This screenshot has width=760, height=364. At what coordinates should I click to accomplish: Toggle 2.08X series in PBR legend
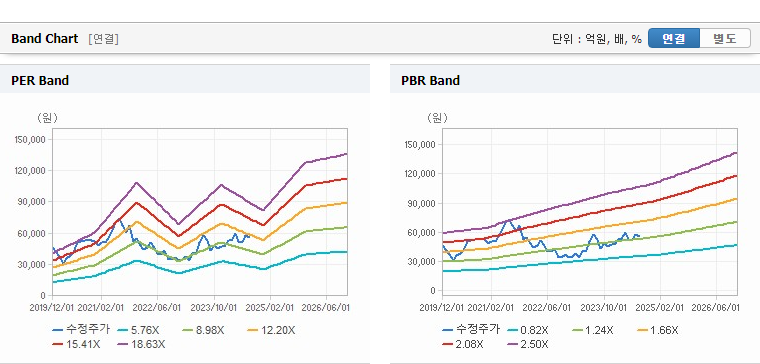tap(463, 344)
